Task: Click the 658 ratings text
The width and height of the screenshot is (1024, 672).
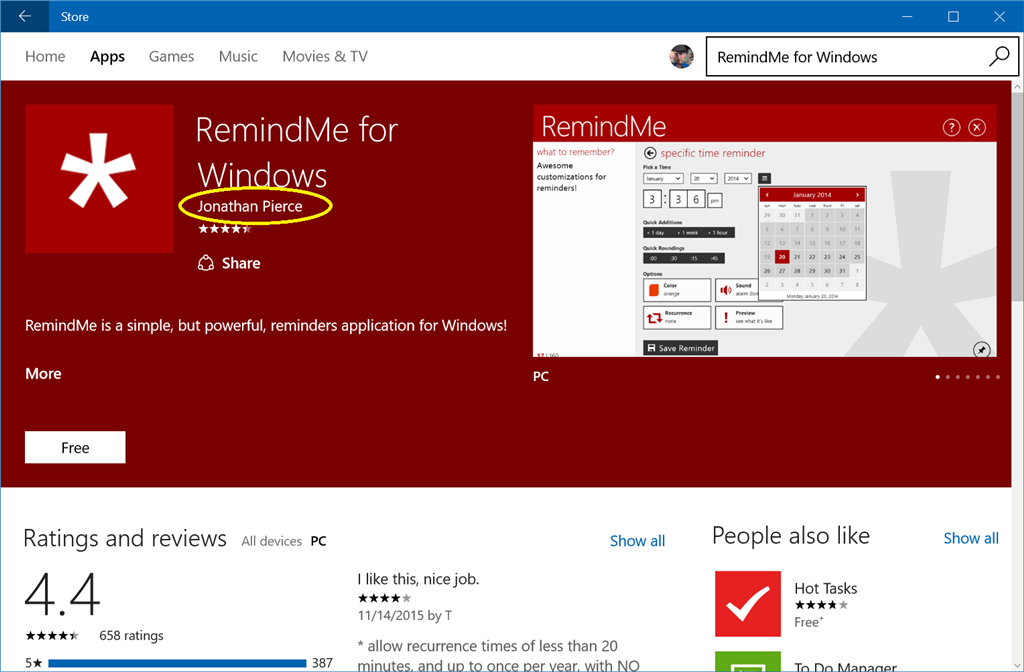Action: pos(131,635)
